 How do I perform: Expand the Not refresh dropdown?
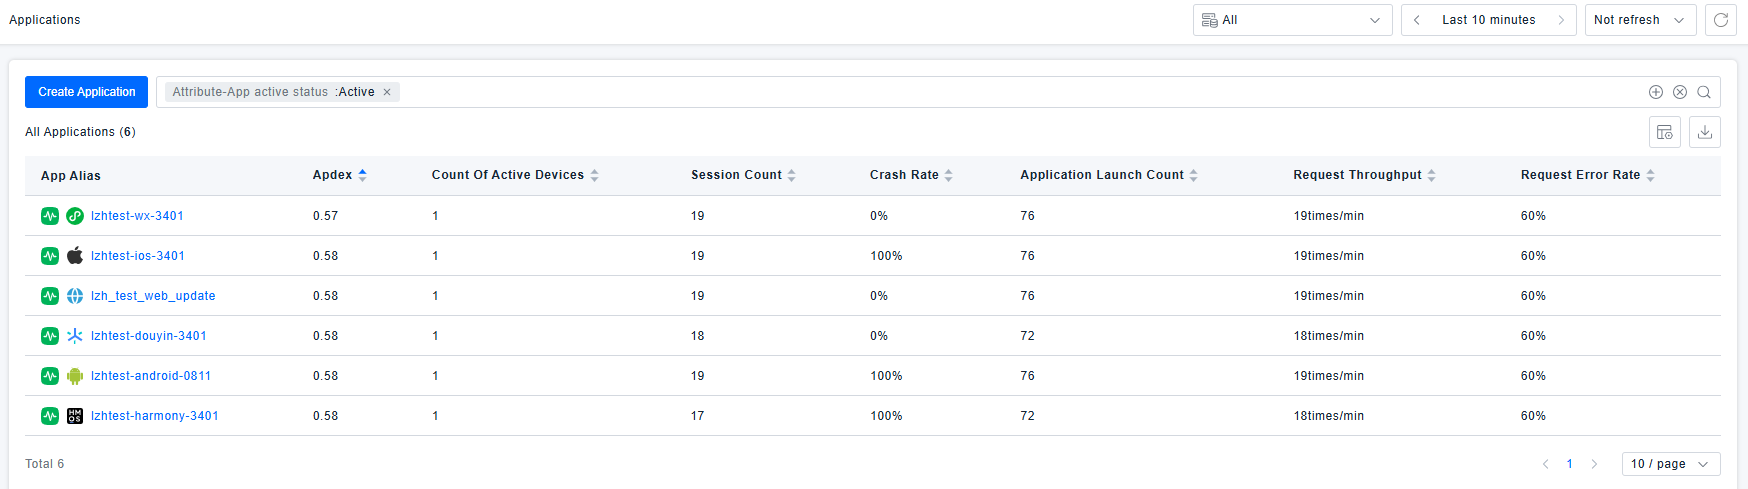pos(1640,20)
